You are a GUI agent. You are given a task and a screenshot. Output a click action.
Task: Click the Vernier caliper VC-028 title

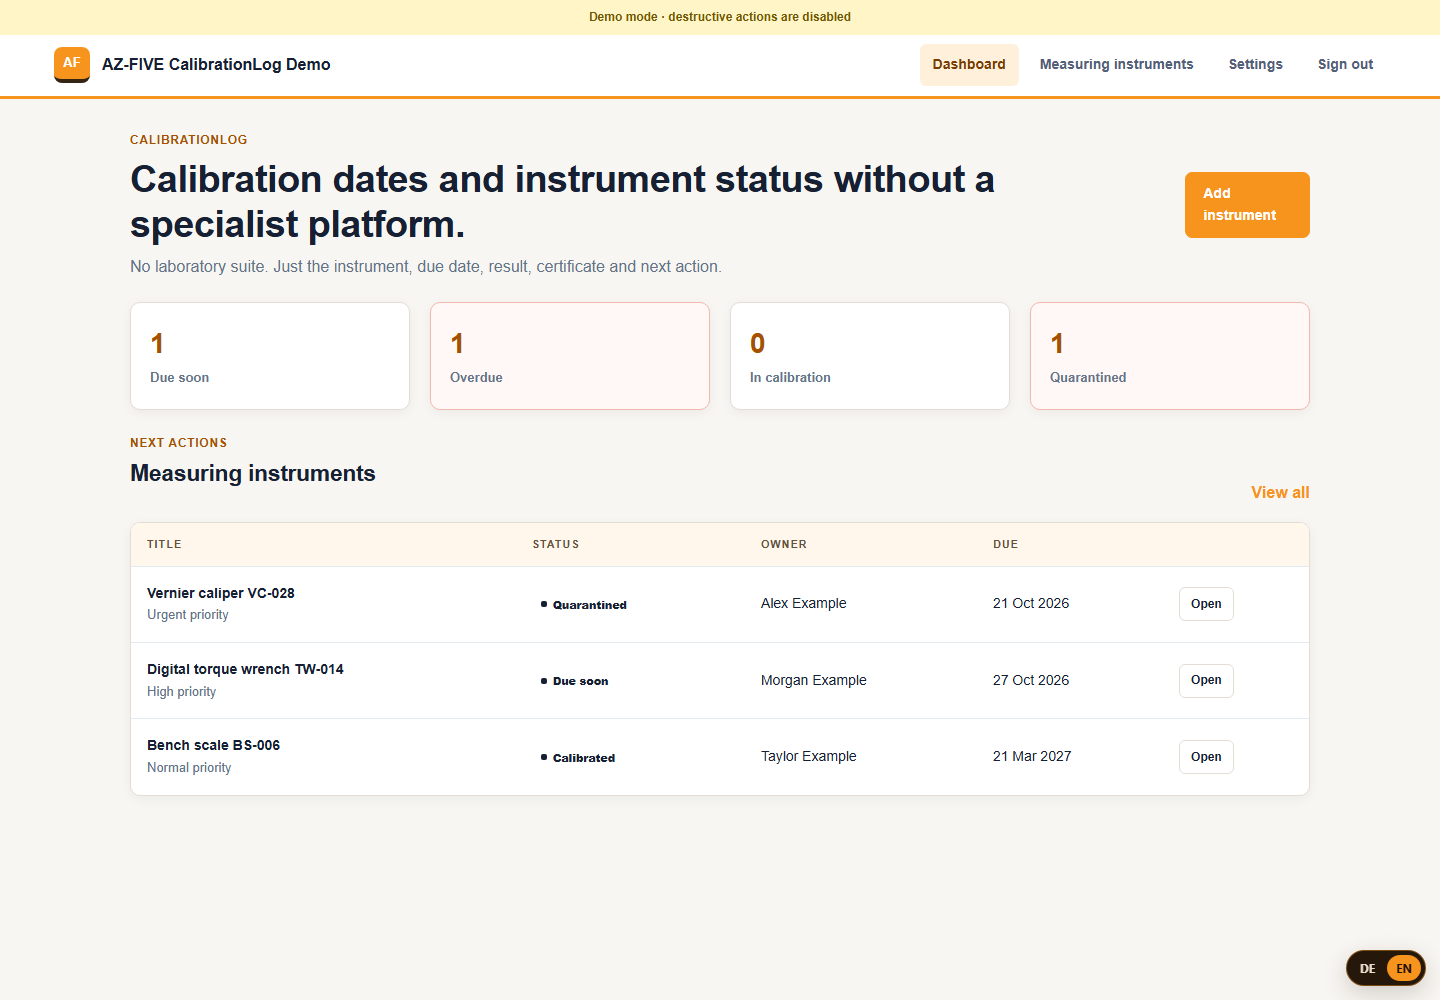[x=221, y=593]
